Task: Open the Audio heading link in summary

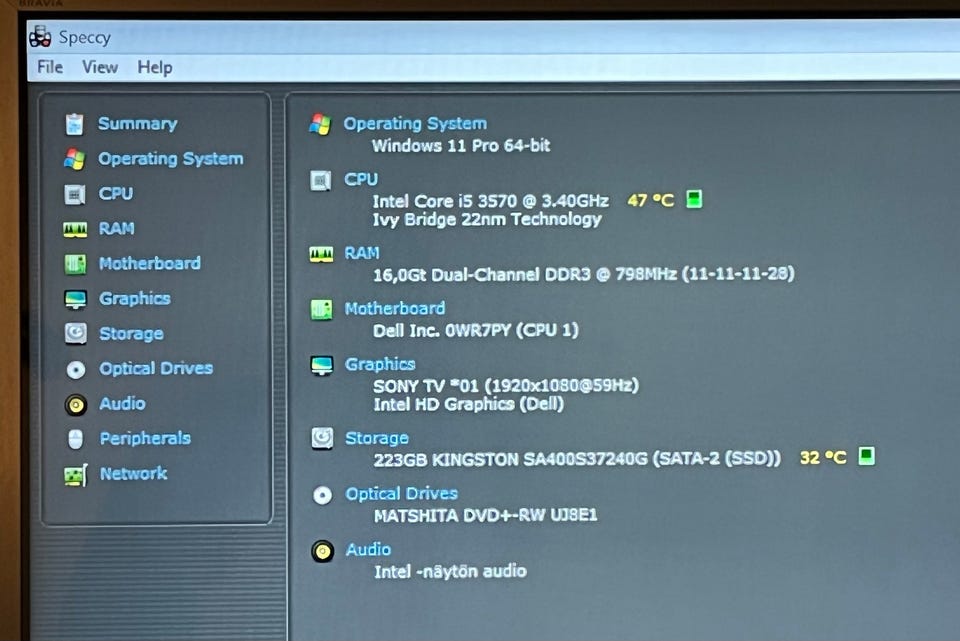Action: click(x=368, y=549)
